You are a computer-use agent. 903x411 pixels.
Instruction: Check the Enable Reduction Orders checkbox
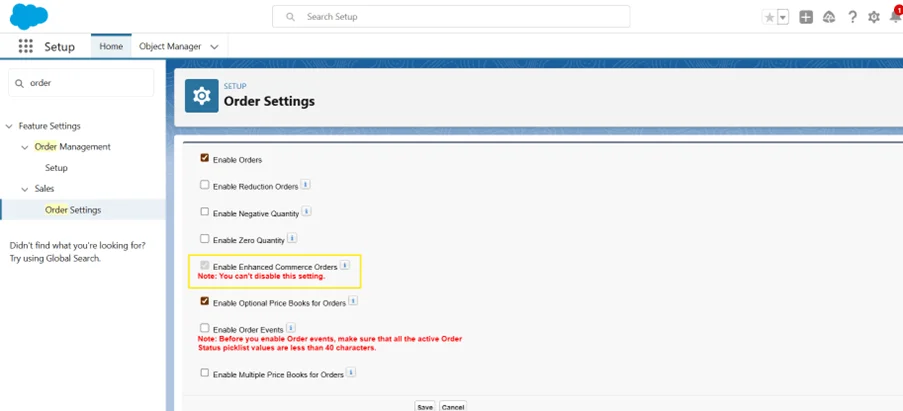tap(204, 185)
